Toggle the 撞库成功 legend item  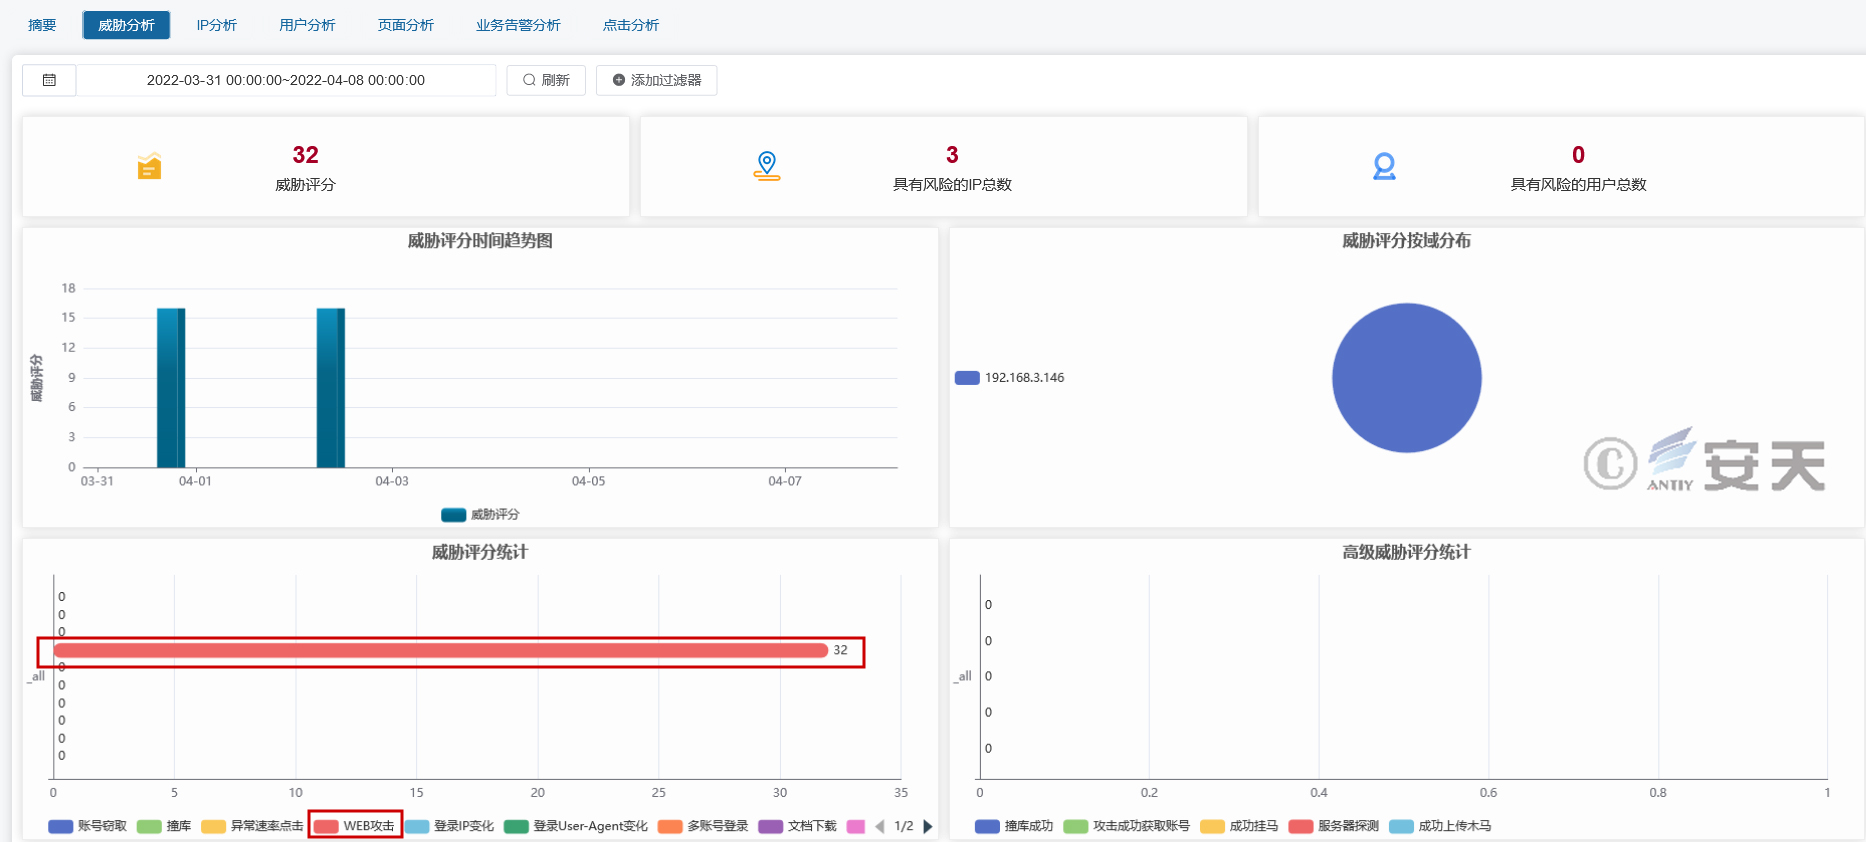point(1015,826)
